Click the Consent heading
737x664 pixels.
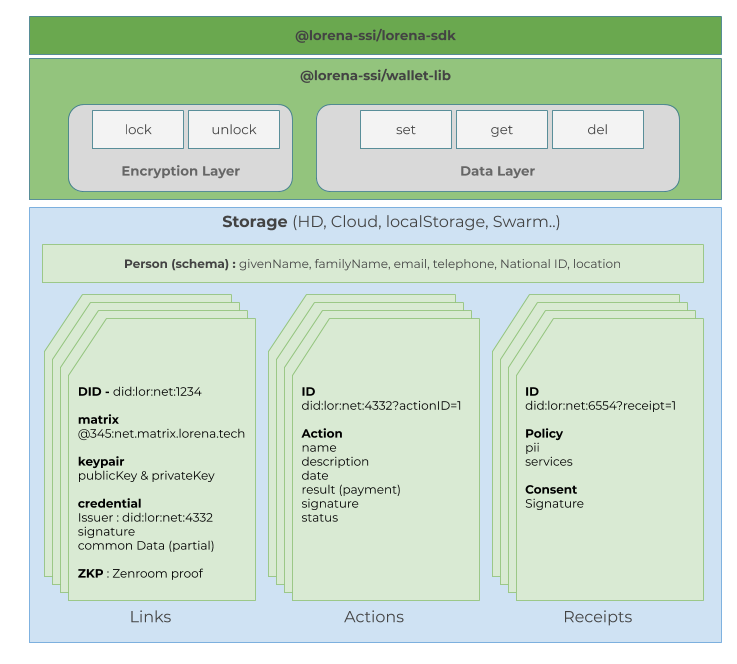click(x=551, y=490)
